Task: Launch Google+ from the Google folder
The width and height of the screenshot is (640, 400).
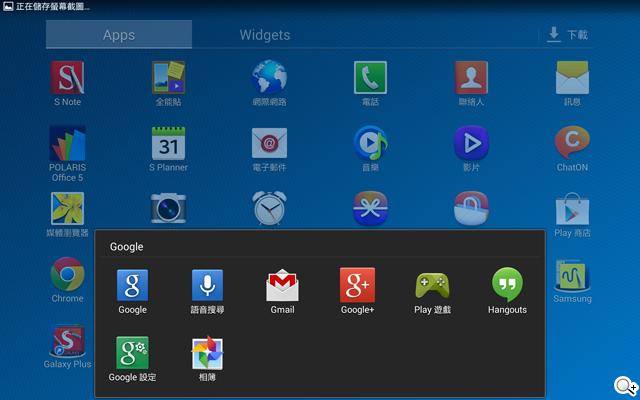Action: [357, 286]
